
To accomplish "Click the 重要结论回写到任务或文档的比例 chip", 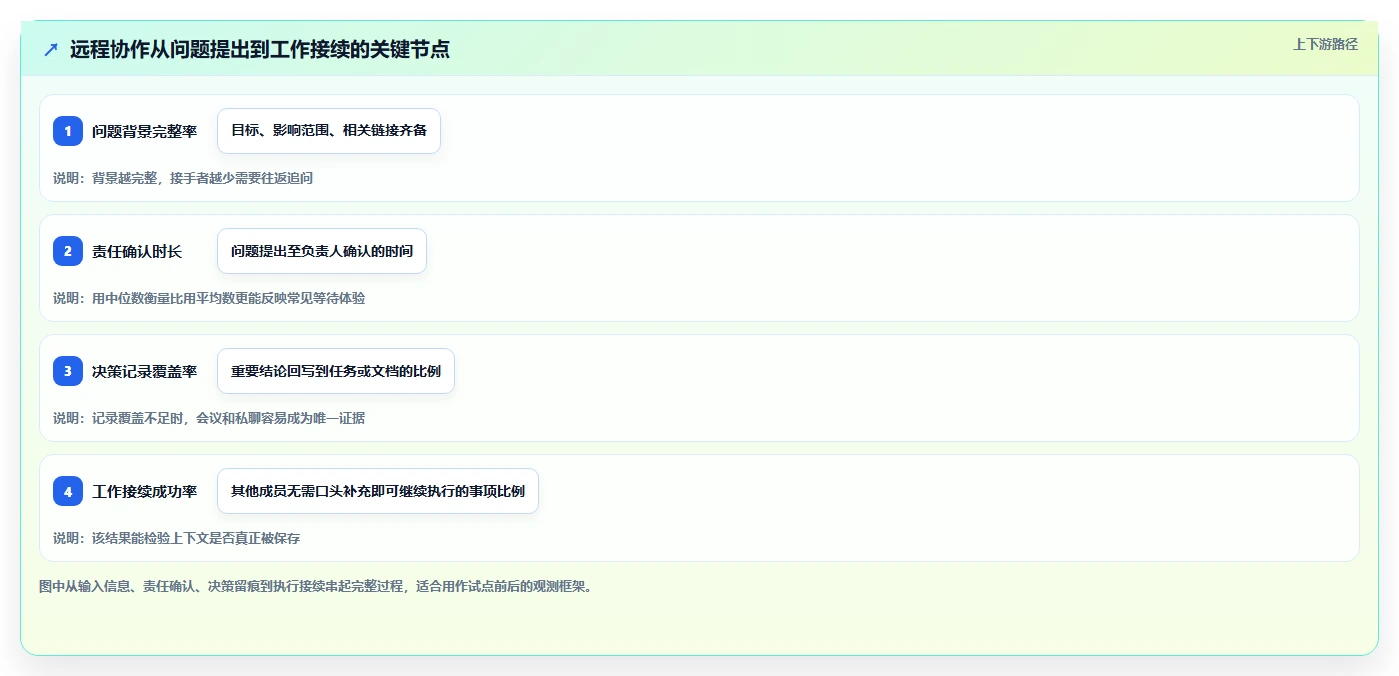I will pos(336,371).
